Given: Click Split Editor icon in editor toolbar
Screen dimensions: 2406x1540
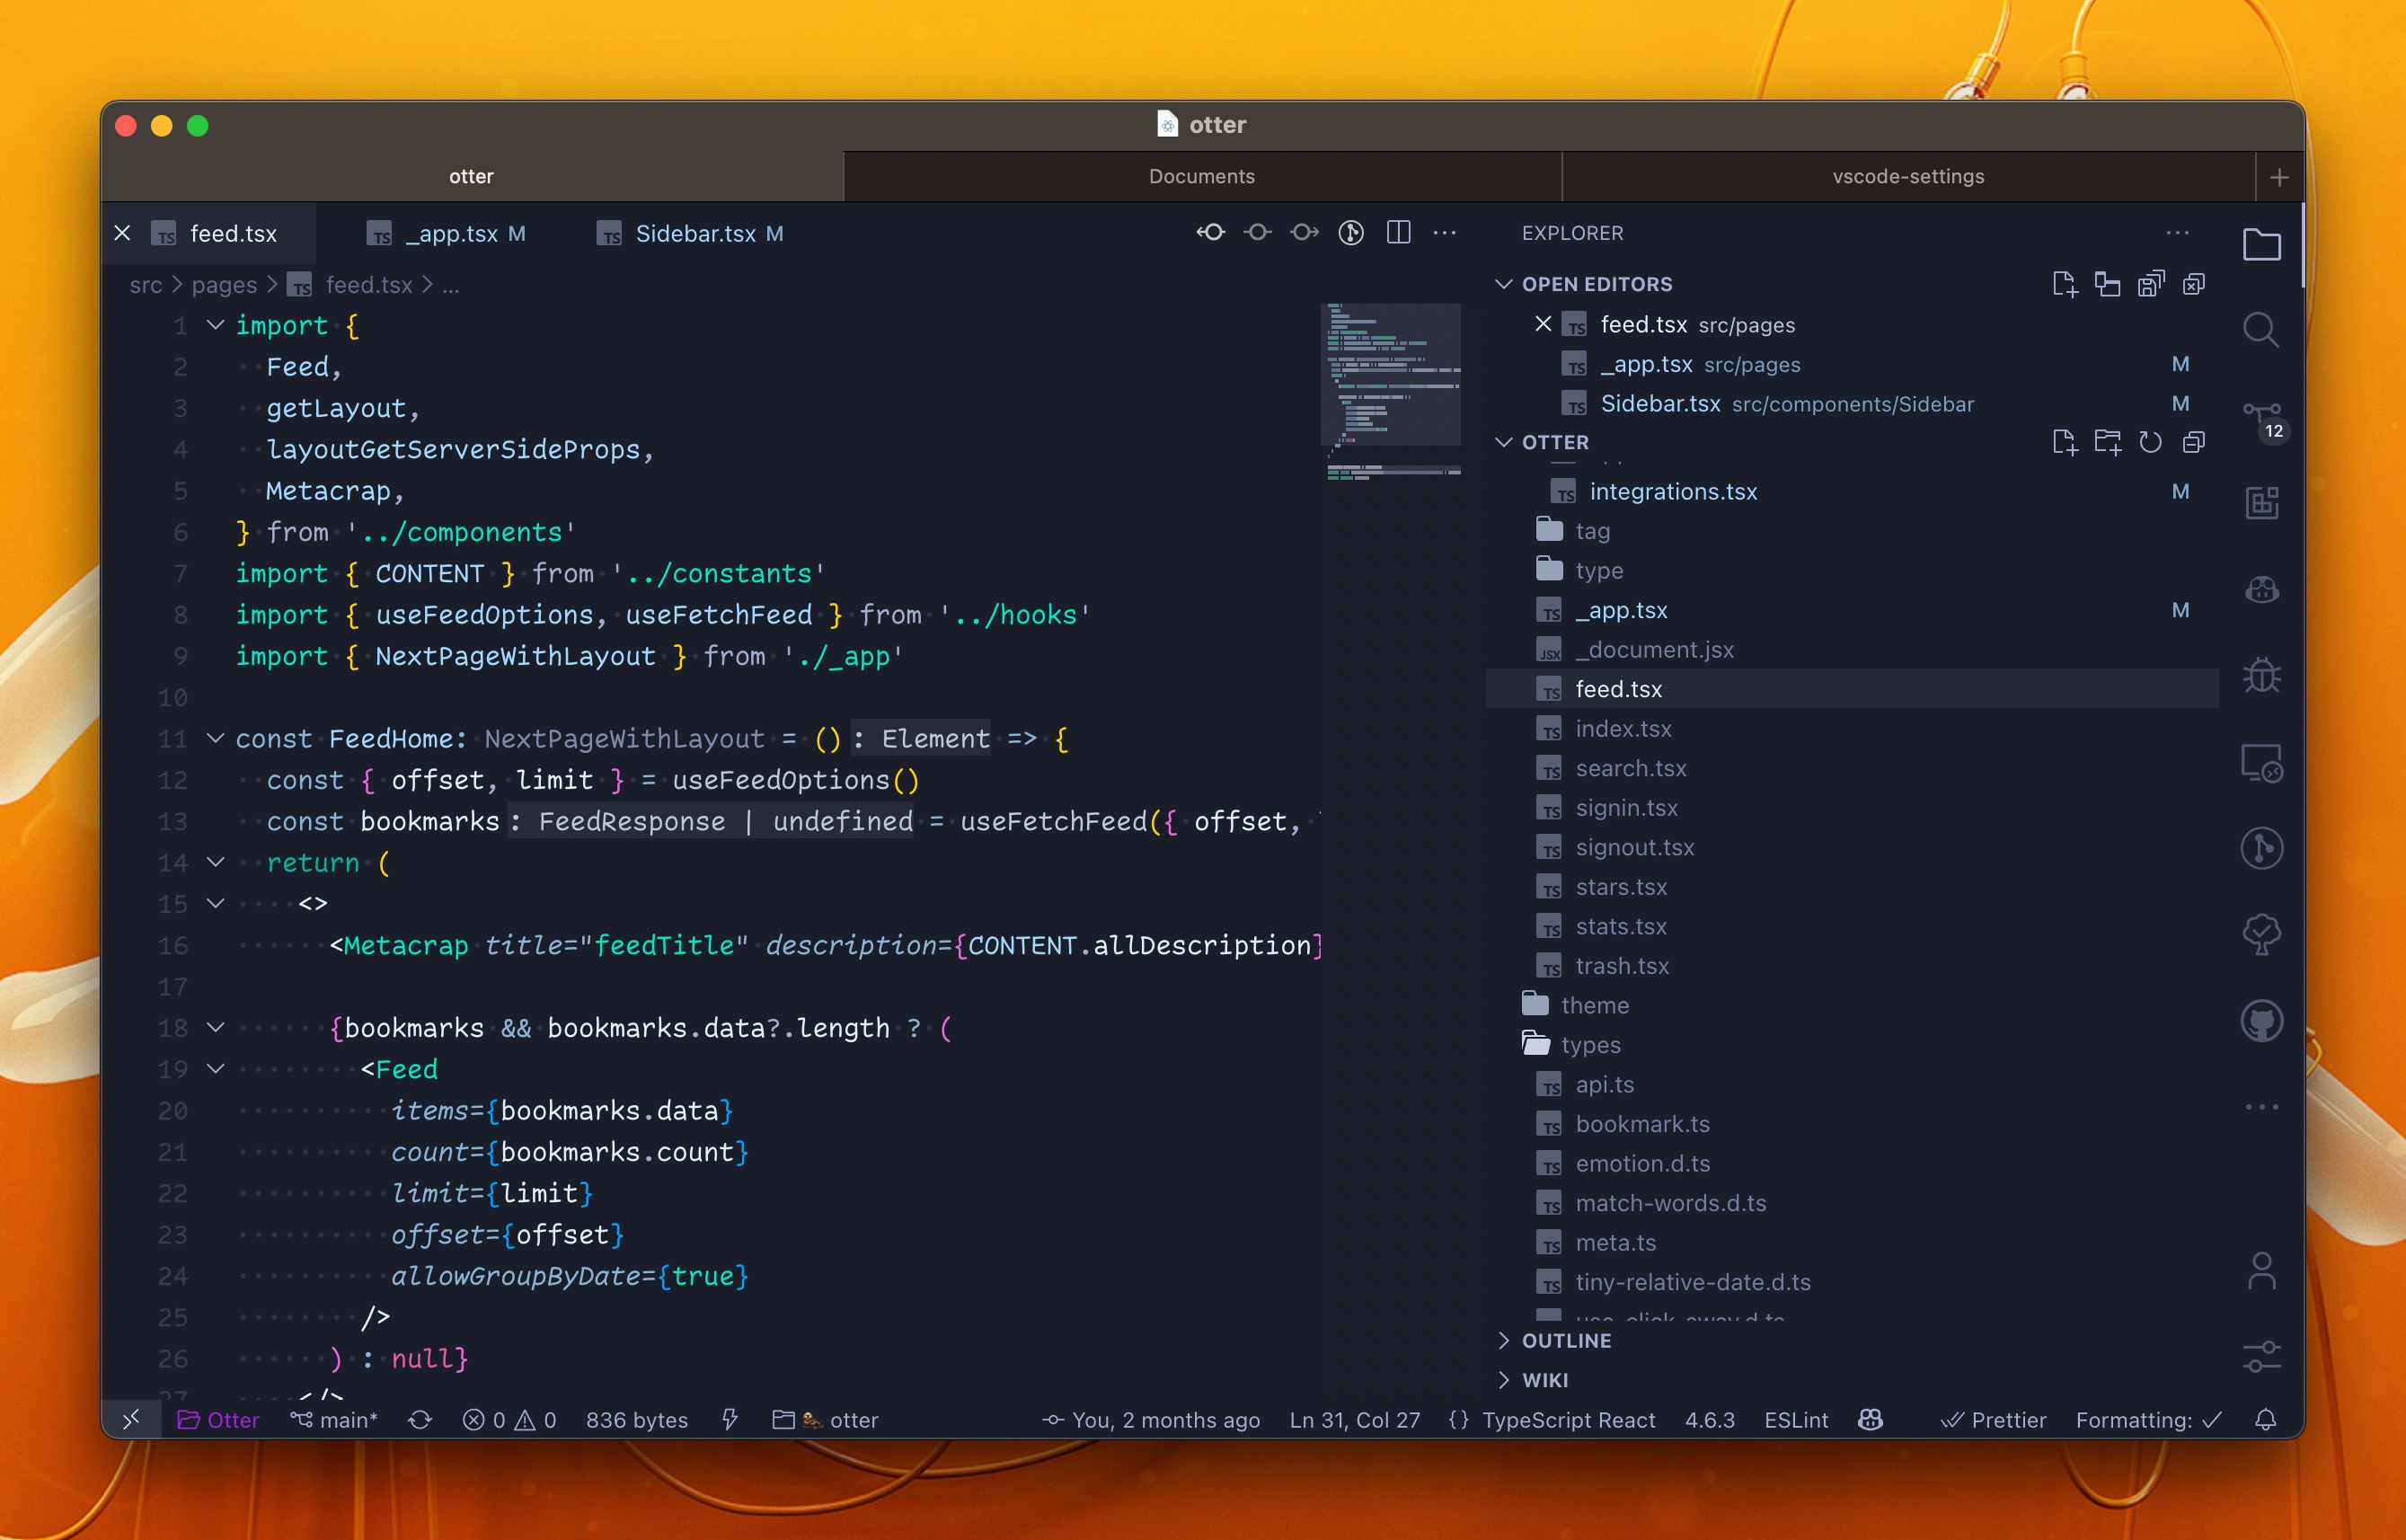Looking at the screenshot, I should pos(1398,233).
